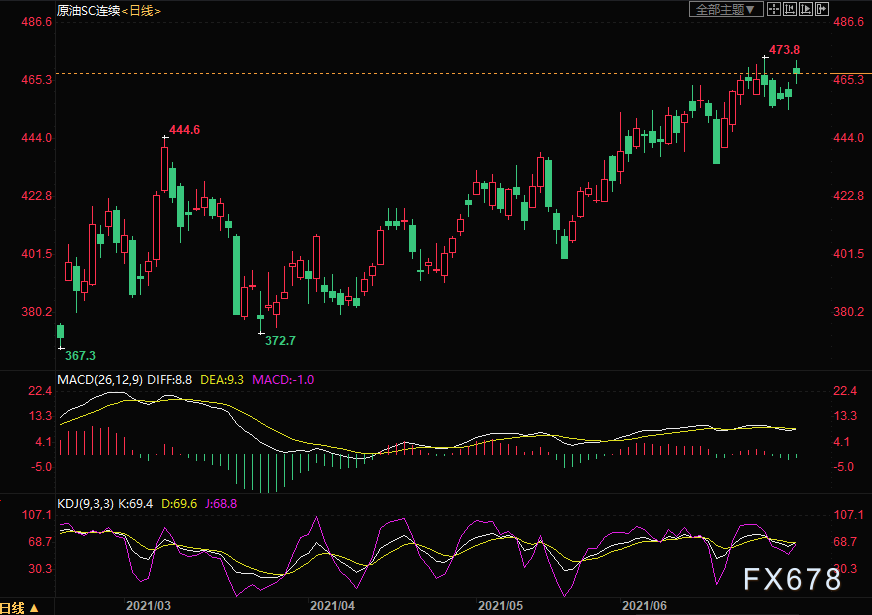
Task: Click the exit/pop-out panel icon at top right
Action: [822, 9]
